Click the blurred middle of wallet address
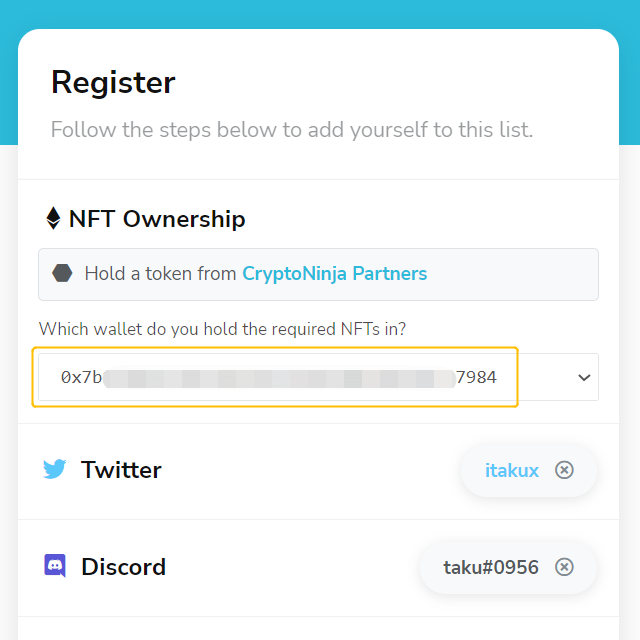This screenshot has height=640, width=640. (x=279, y=379)
